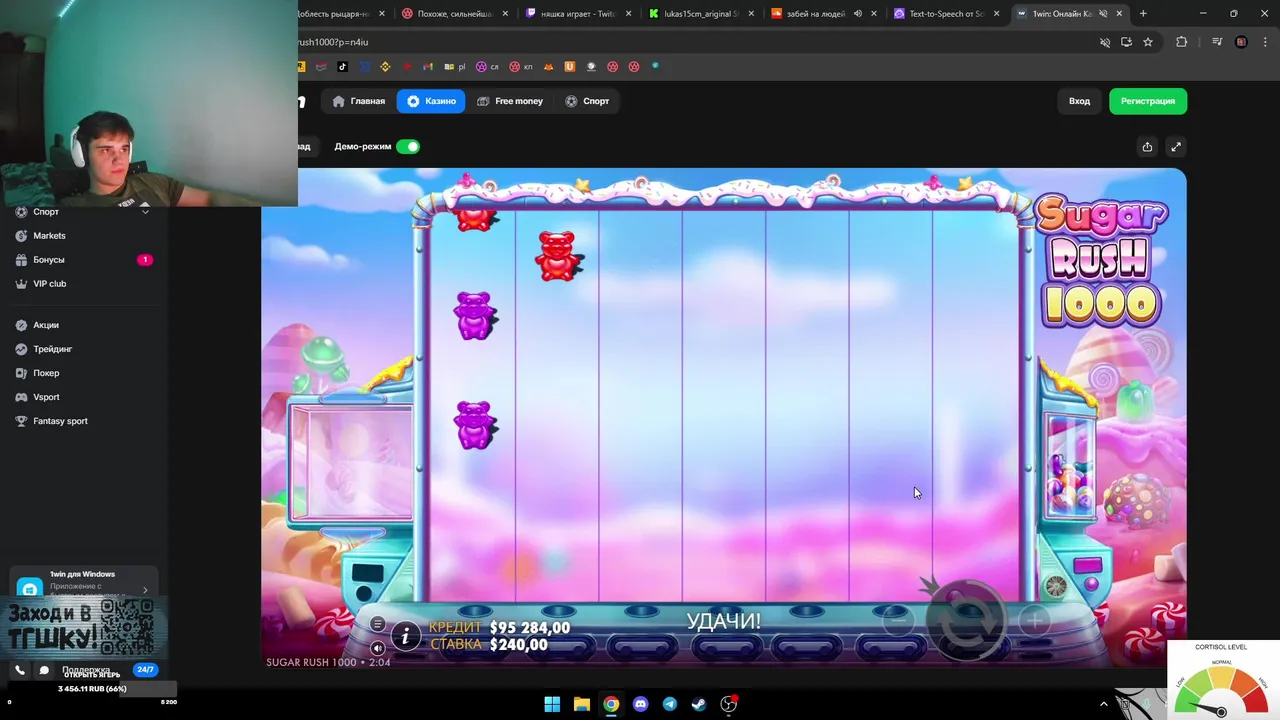Click the VIP club crown icon

coord(22,284)
